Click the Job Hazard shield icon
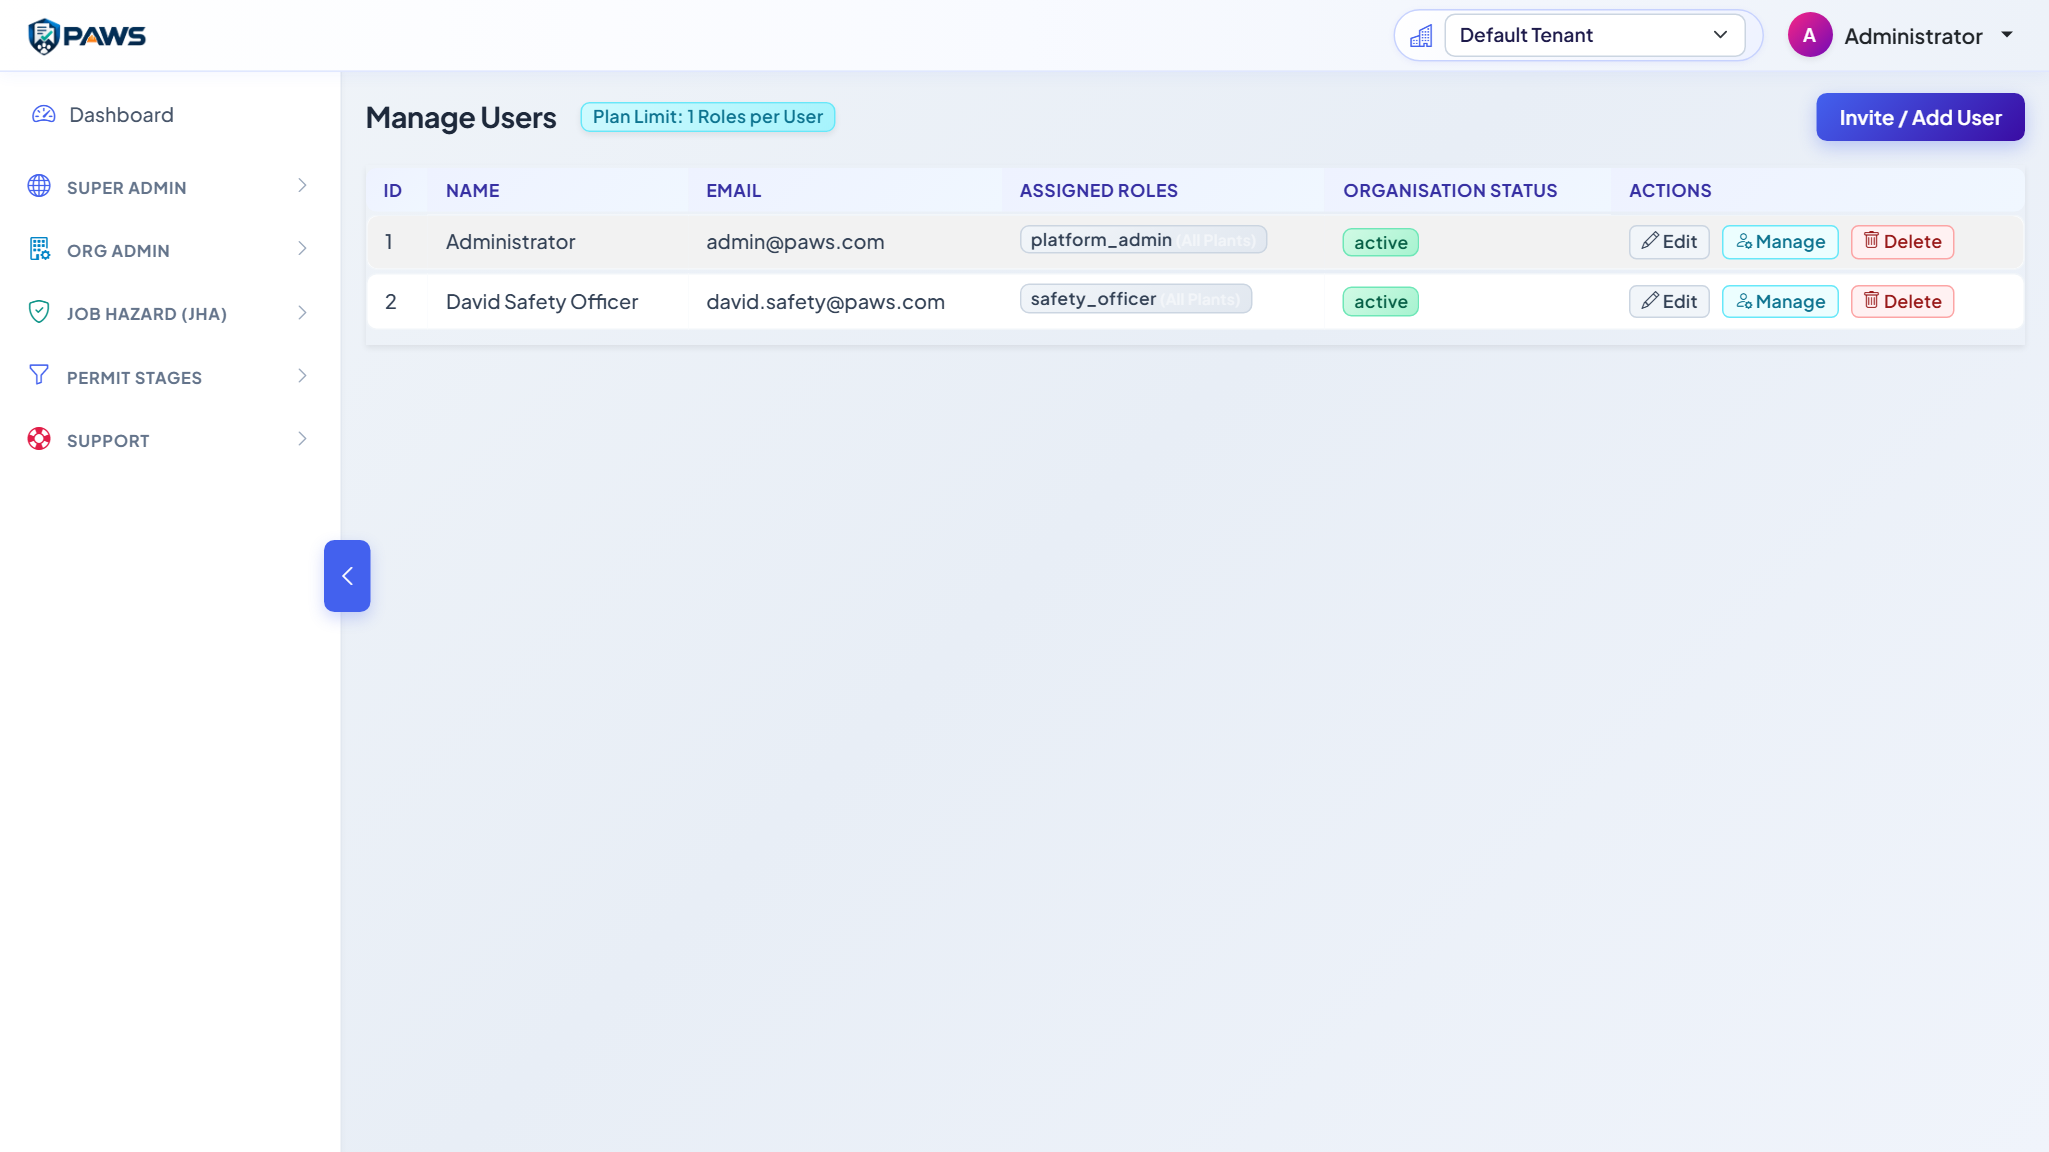This screenshot has height=1152, width=2049. point(39,312)
